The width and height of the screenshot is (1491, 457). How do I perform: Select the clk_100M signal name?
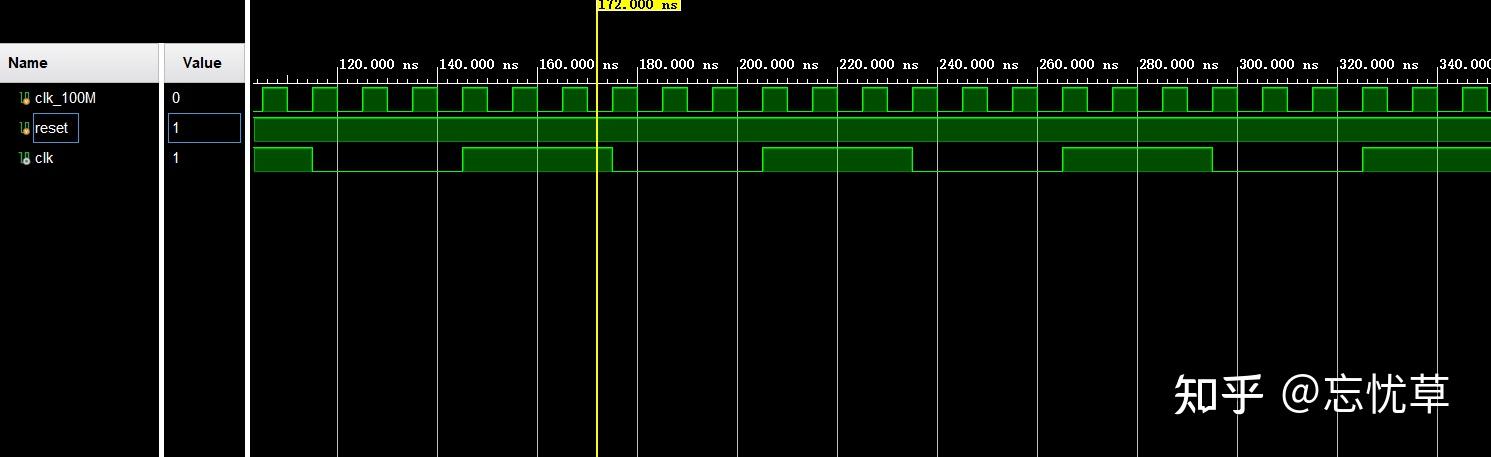click(65, 98)
